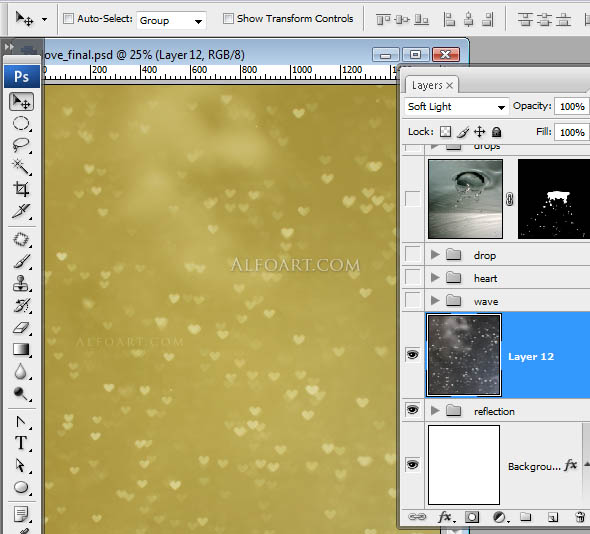Select the Move tool in the toolbox

click(x=21, y=102)
